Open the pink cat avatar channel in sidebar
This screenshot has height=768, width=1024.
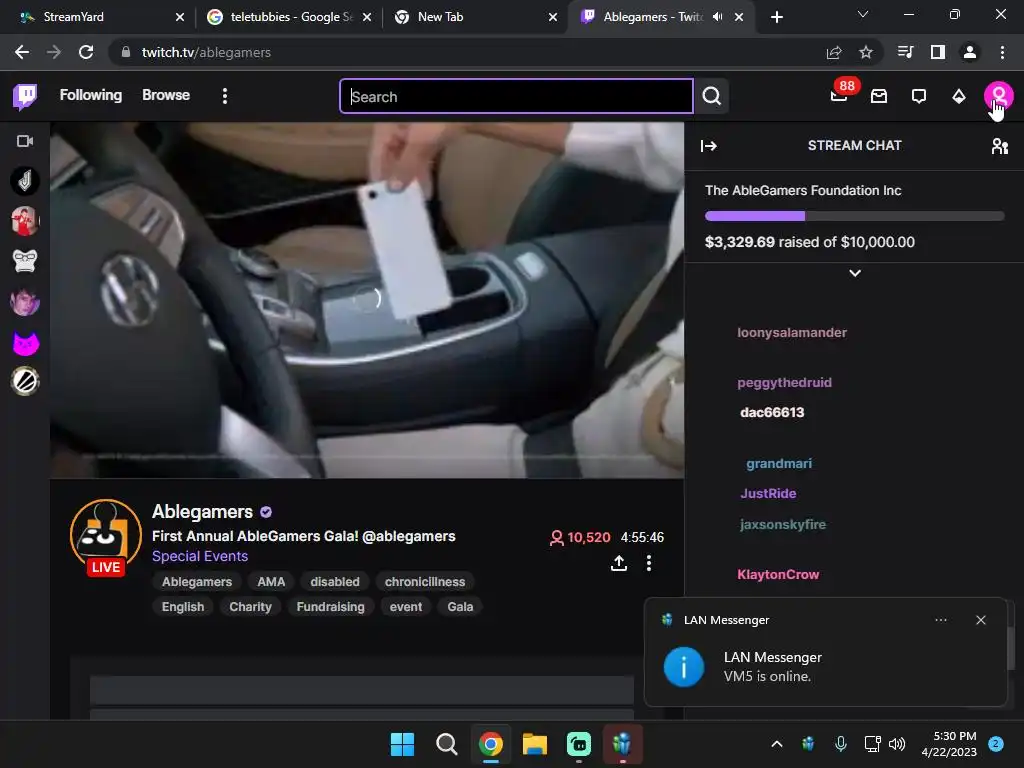25,342
